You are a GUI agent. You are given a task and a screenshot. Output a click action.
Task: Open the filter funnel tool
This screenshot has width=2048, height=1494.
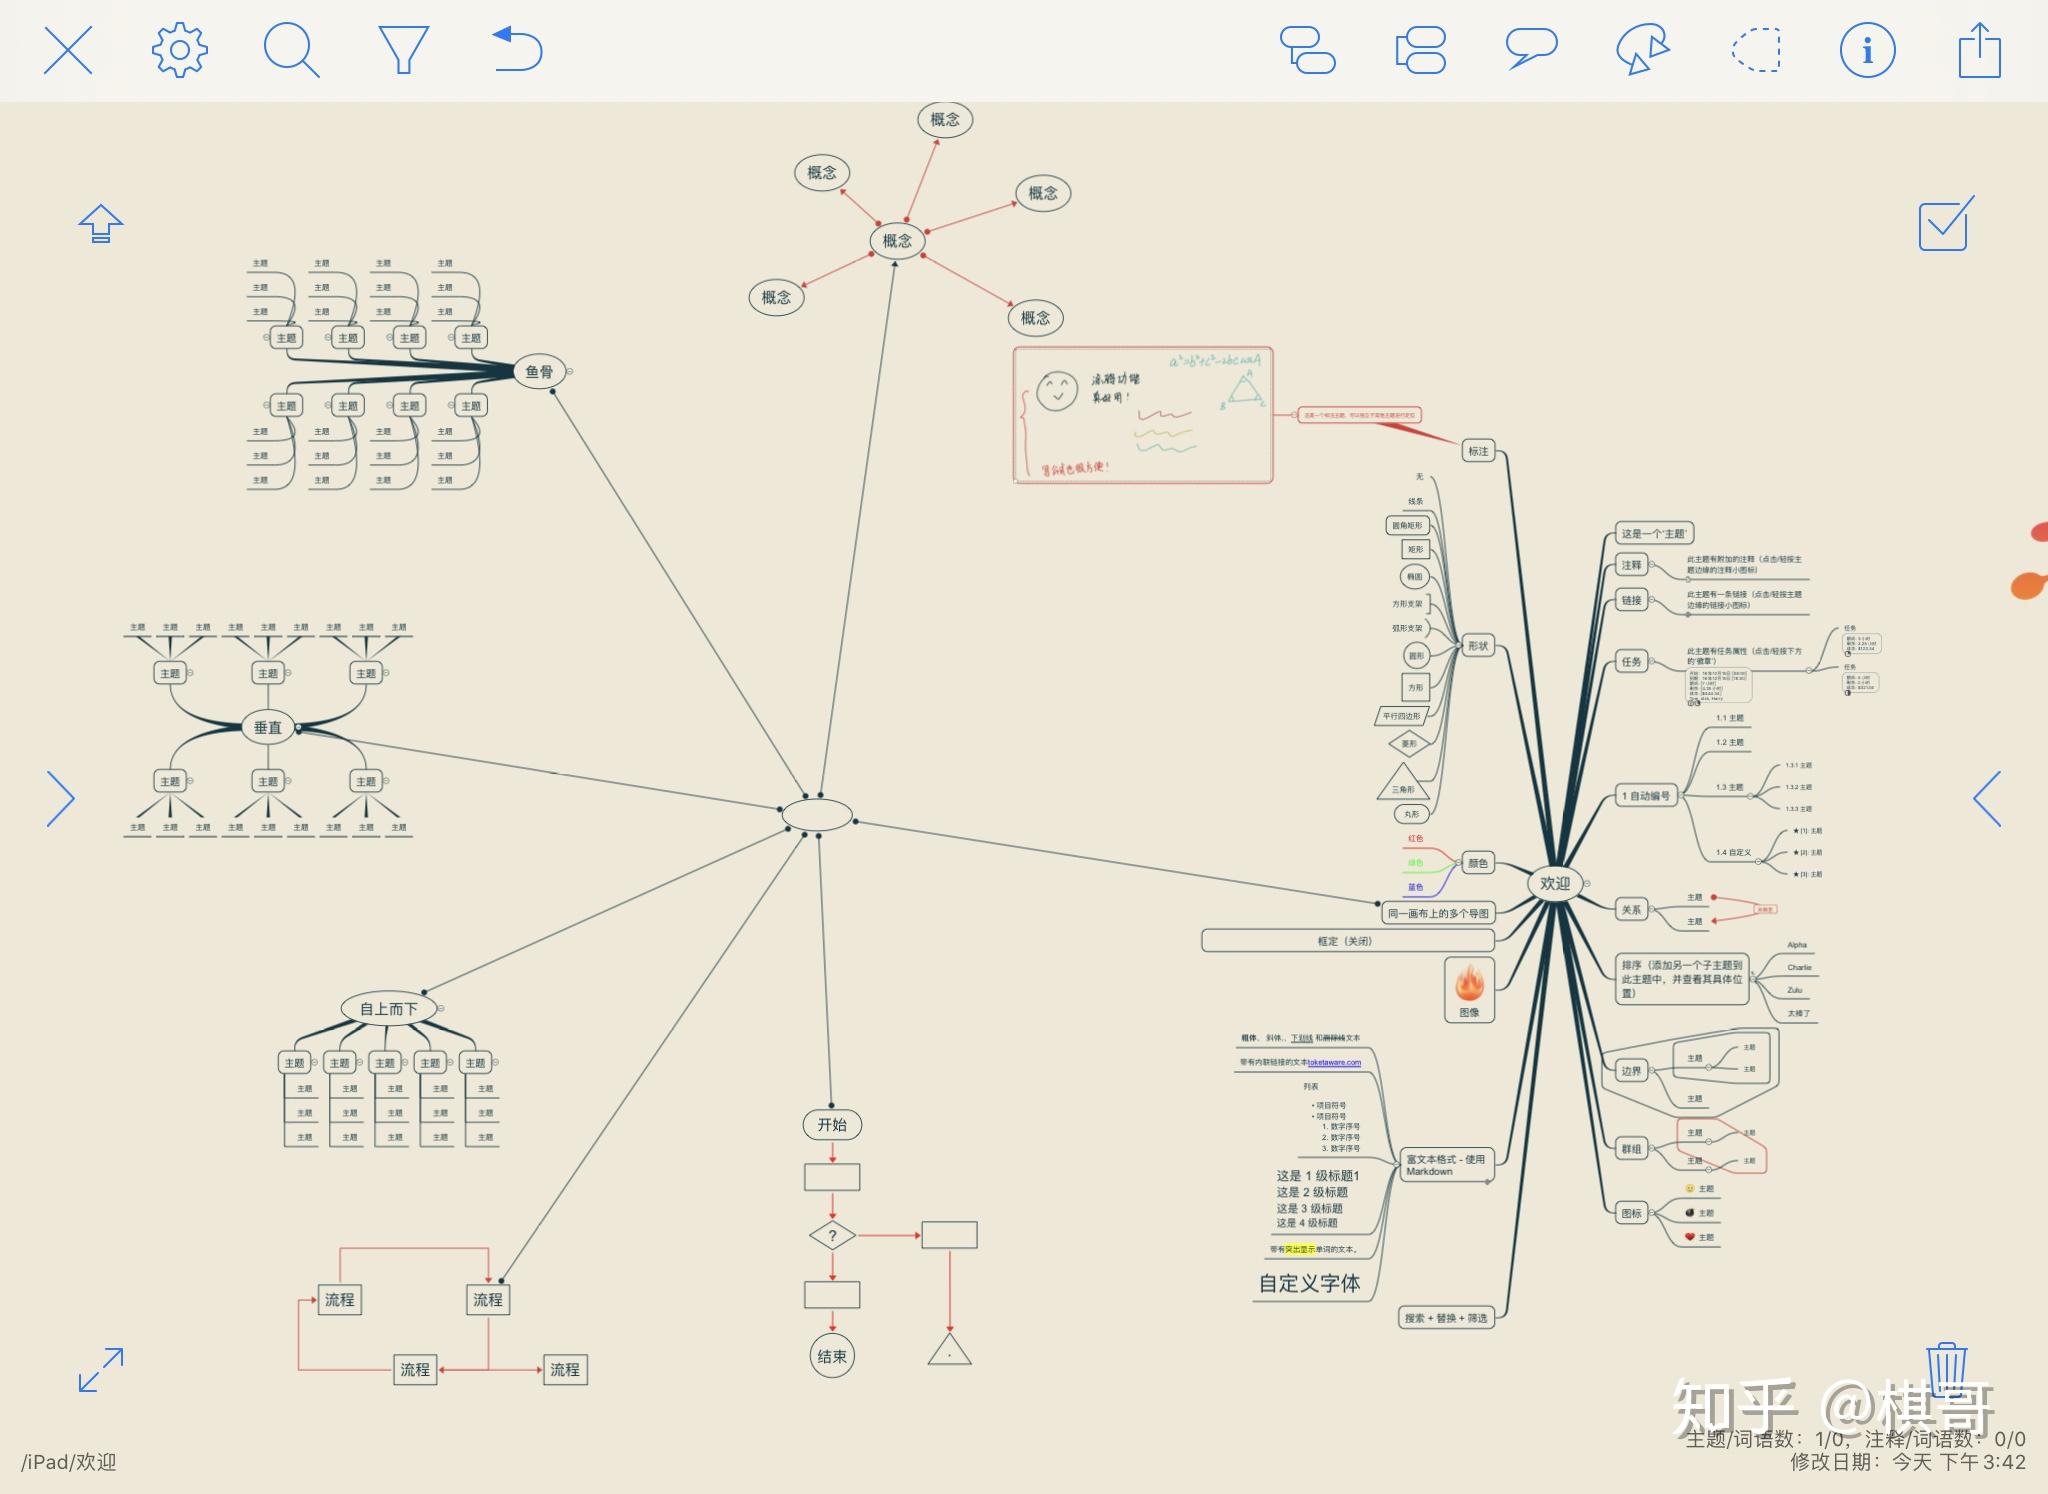(404, 50)
